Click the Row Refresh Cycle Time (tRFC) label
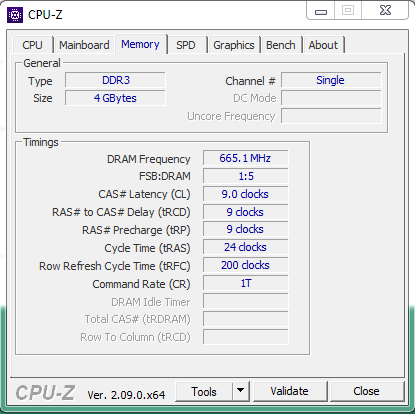Screen dimensions: 415x414 point(115,266)
